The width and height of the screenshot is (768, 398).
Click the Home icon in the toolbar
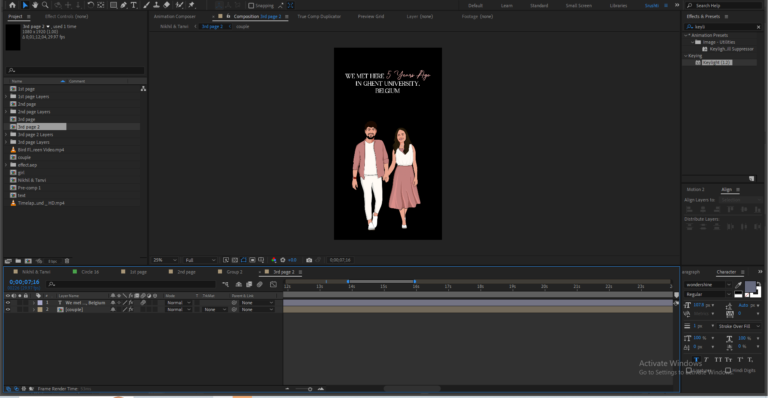click(x=12, y=5)
